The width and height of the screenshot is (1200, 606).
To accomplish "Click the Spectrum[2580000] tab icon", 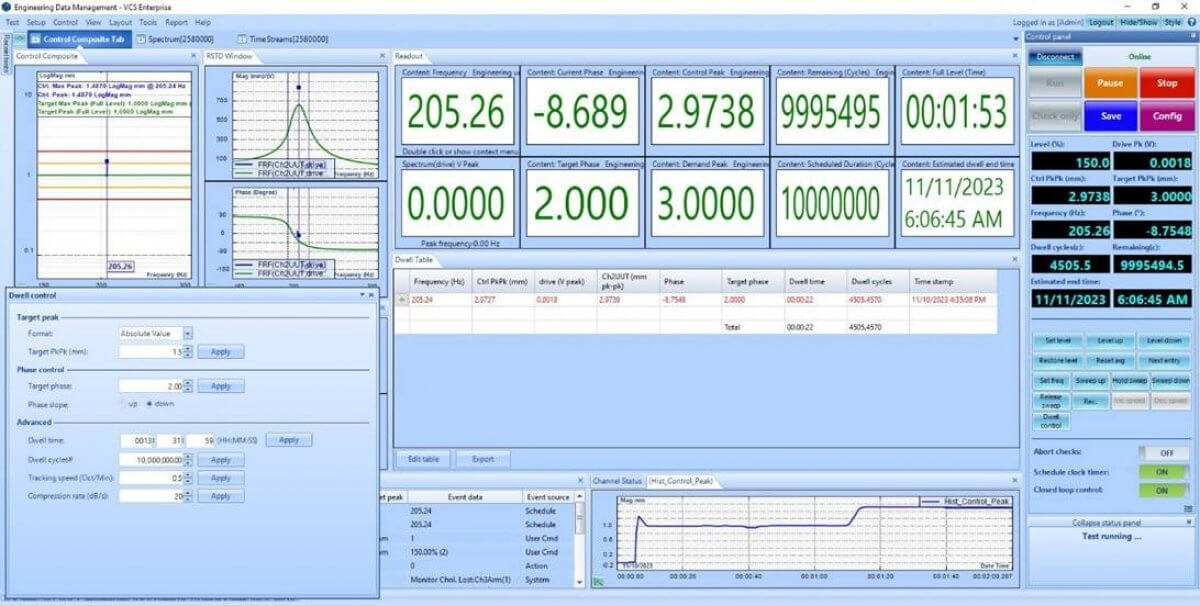I will click(139, 39).
